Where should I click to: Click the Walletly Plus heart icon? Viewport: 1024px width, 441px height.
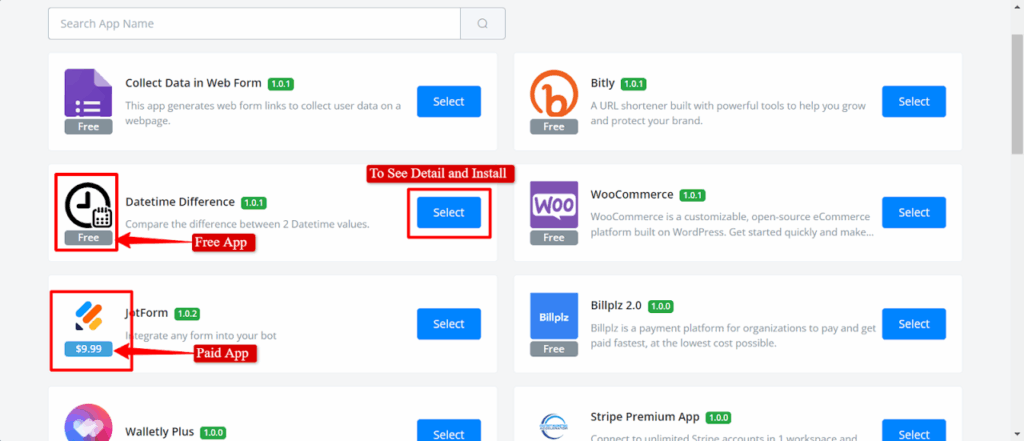point(90,424)
